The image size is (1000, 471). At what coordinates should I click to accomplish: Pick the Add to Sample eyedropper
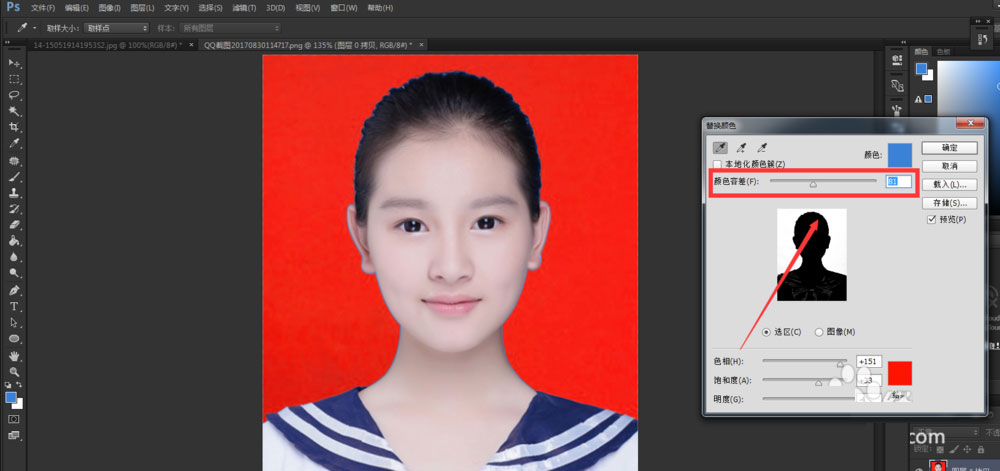(741, 147)
